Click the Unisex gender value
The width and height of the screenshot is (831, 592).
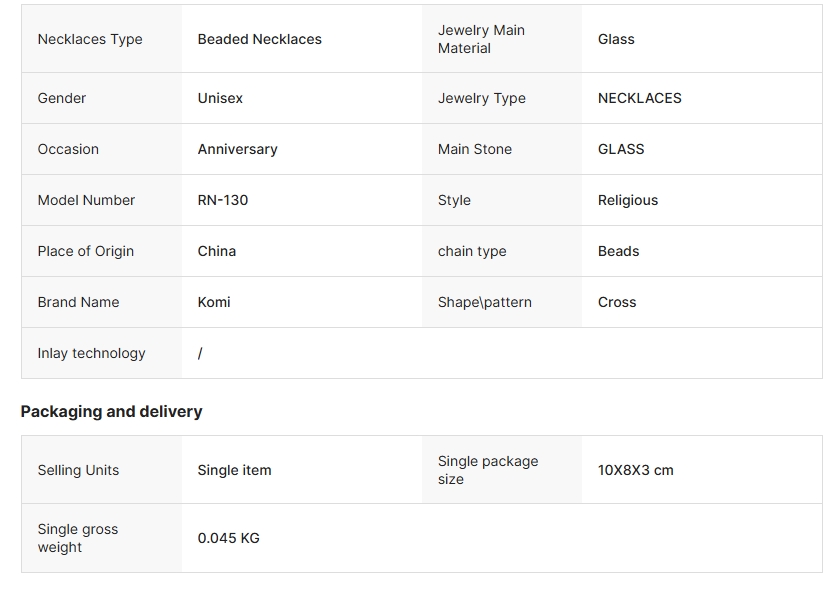point(220,98)
